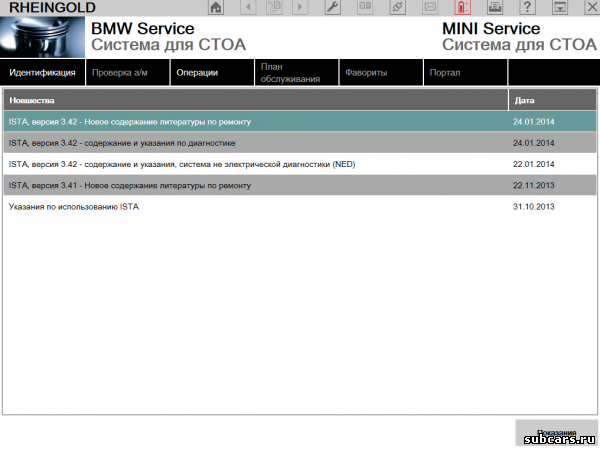Click the piston logo image
The width and height of the screenshot is (600, 449).
42,37
